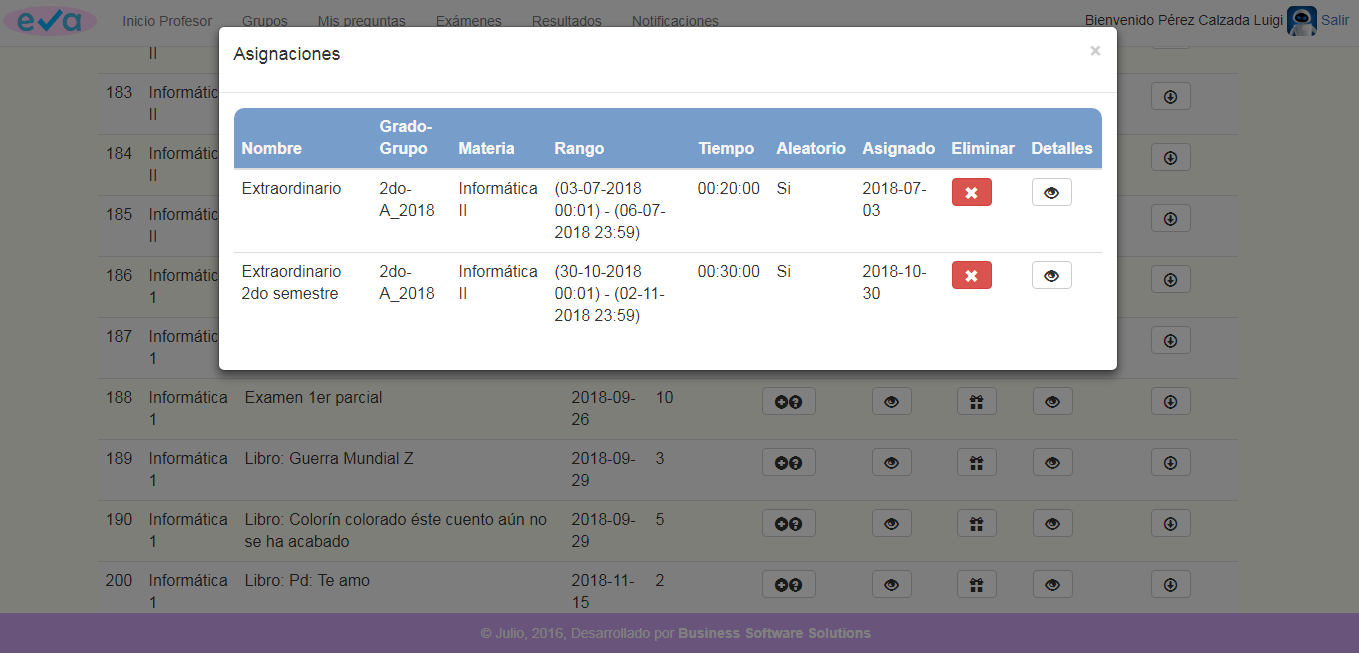Viewport: 1359px width, 653px height.
Task: Download the exam Libro: Pd: Te amo
Action: coord(1170,584)
